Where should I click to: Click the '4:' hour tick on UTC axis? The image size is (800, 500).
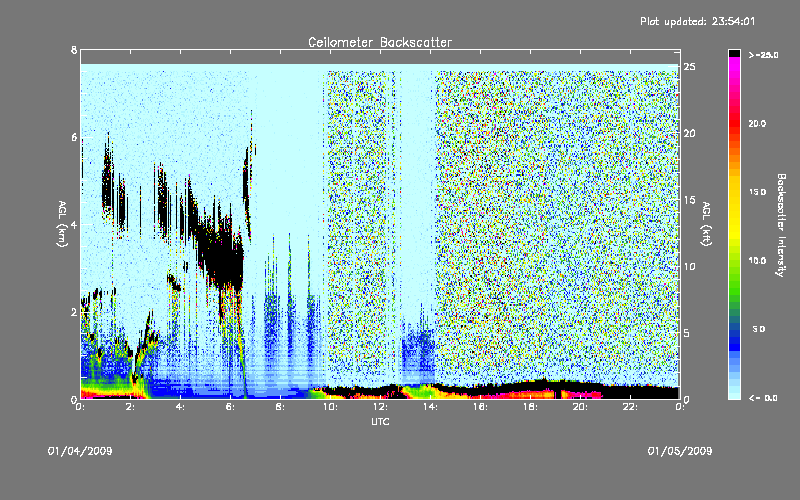(181, 407)
